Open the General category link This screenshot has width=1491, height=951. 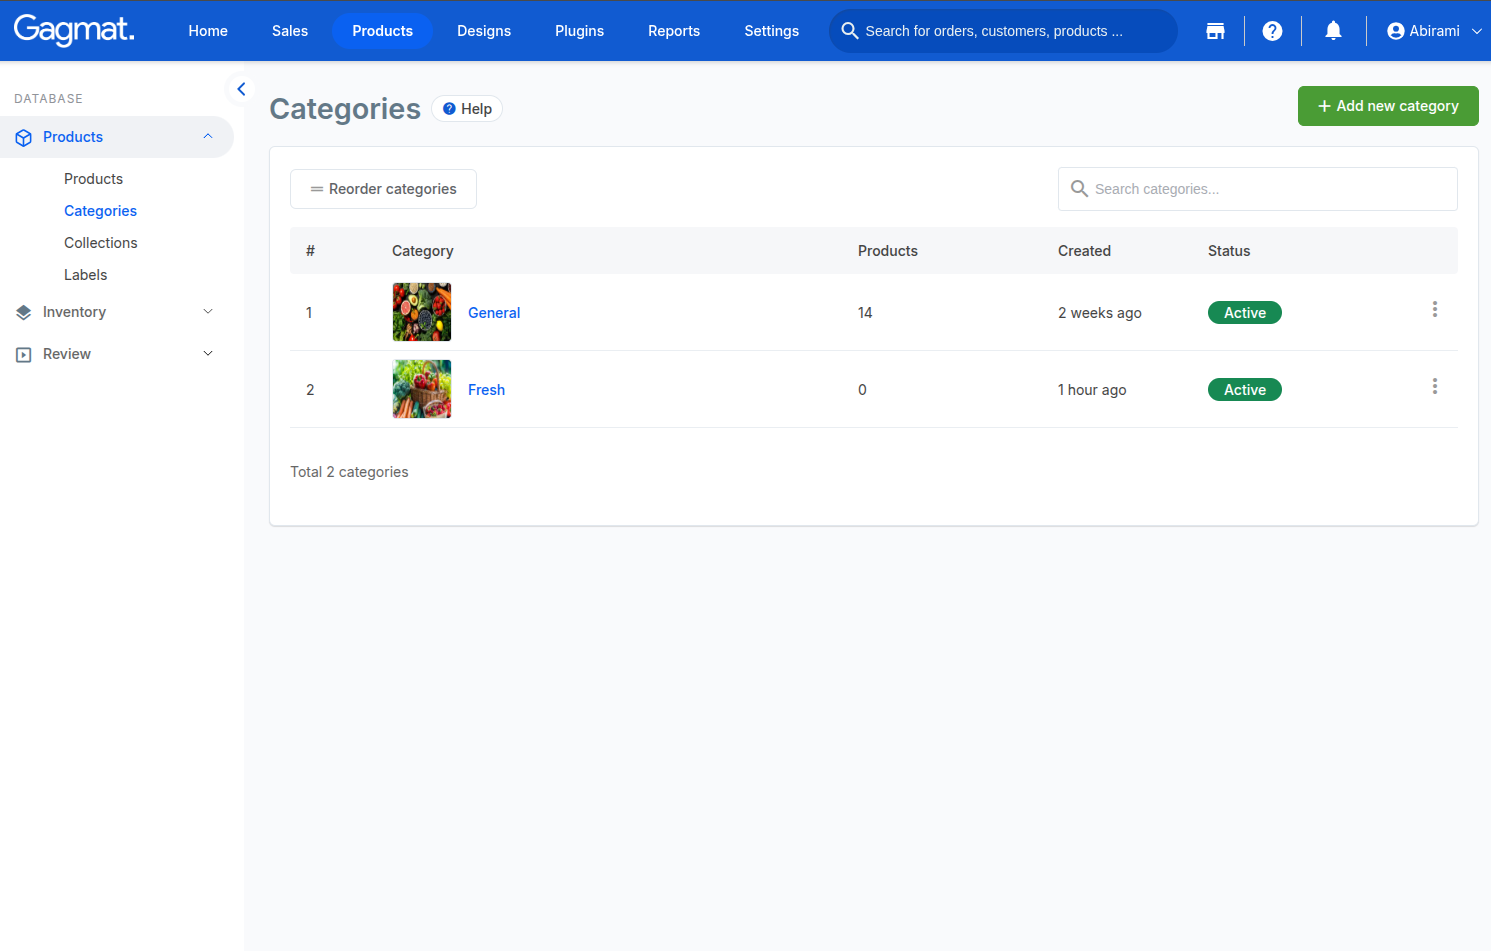pyautogui.click(x=494, y=313)
